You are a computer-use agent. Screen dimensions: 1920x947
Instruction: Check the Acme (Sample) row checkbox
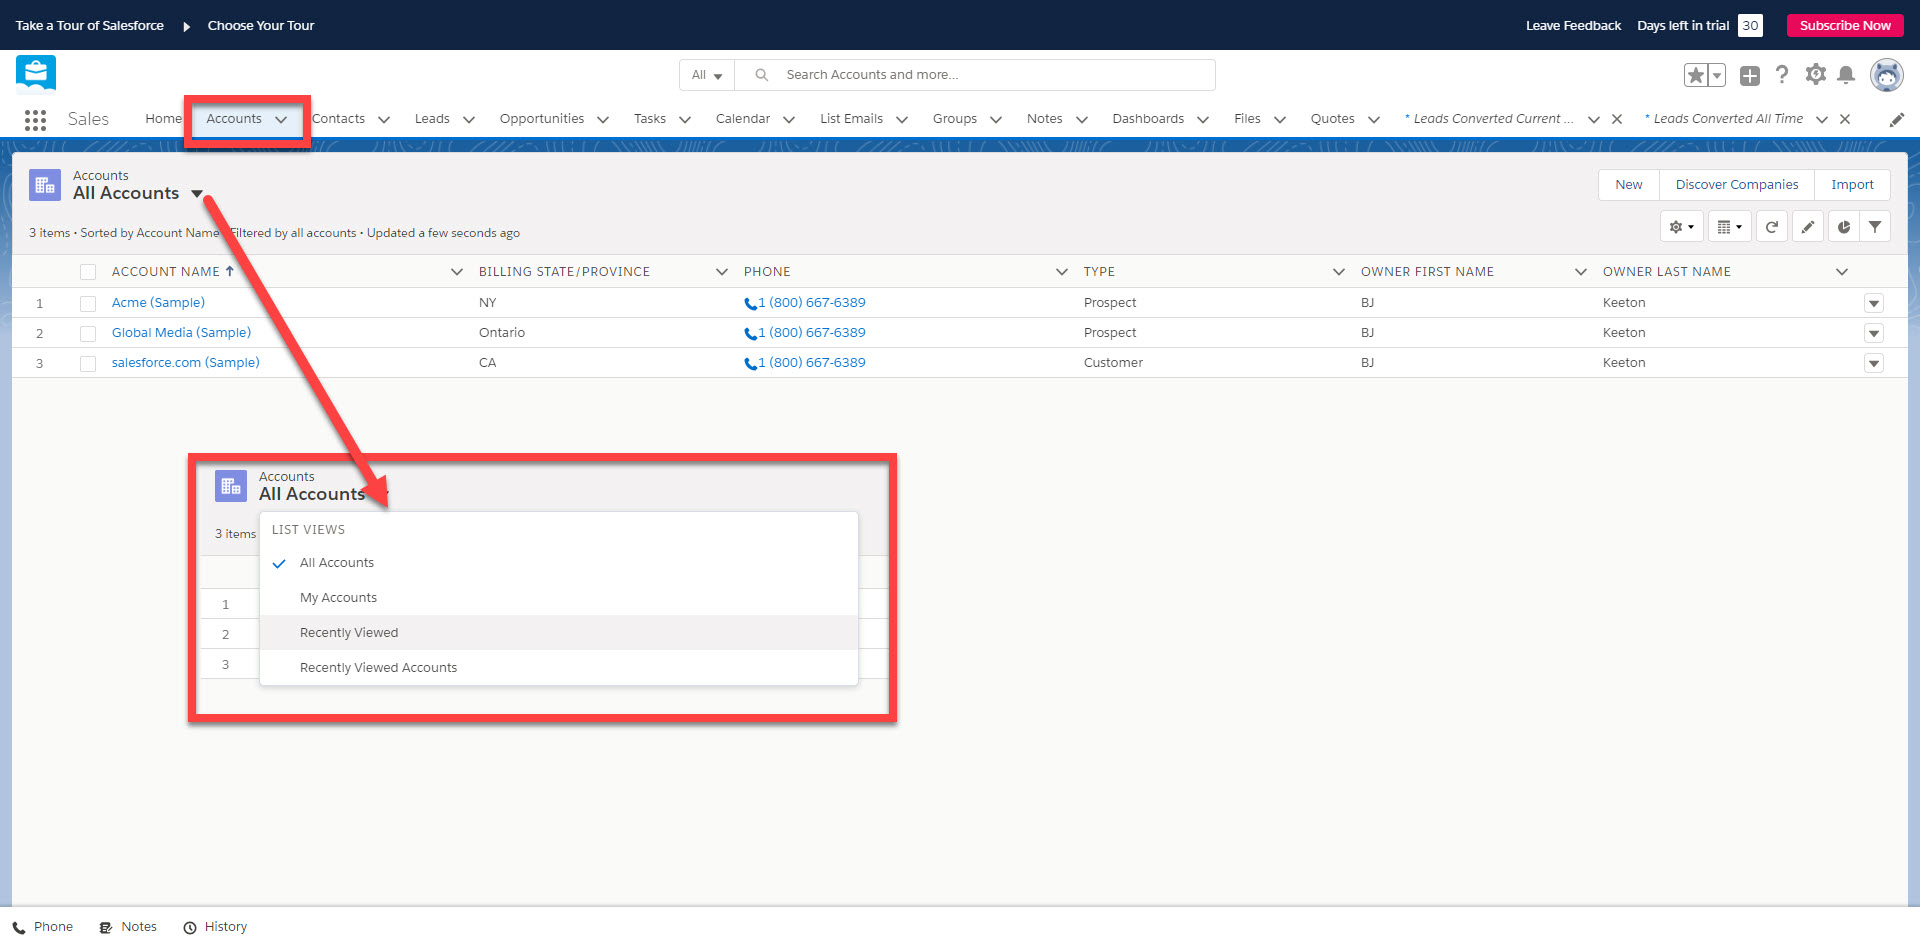coord(88,303)
